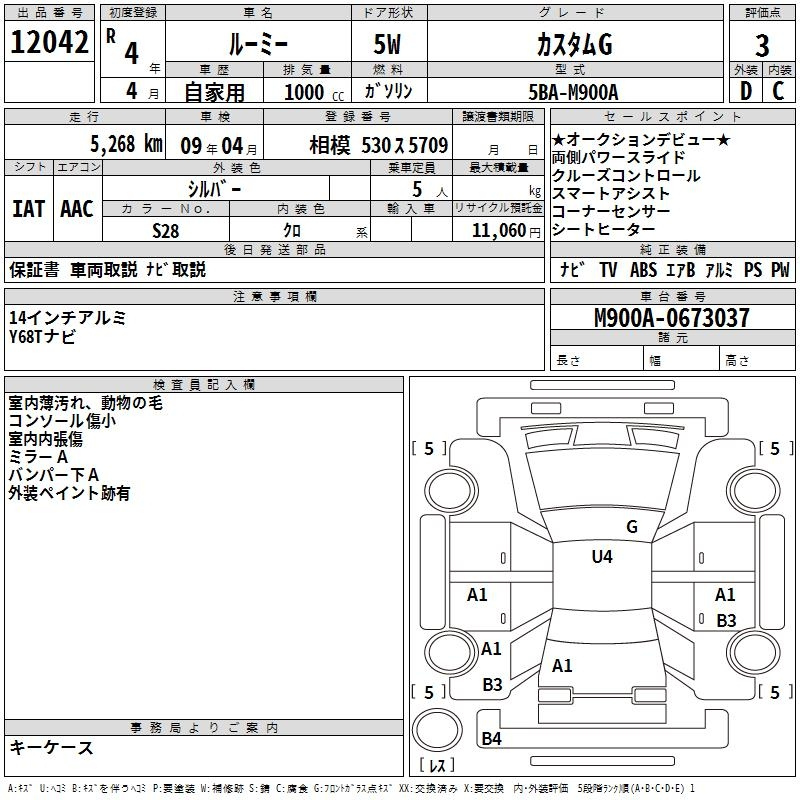Viewport: 800px width, 800px height.
Task: Select the exterior color シルバー
Action: point(215,189)
